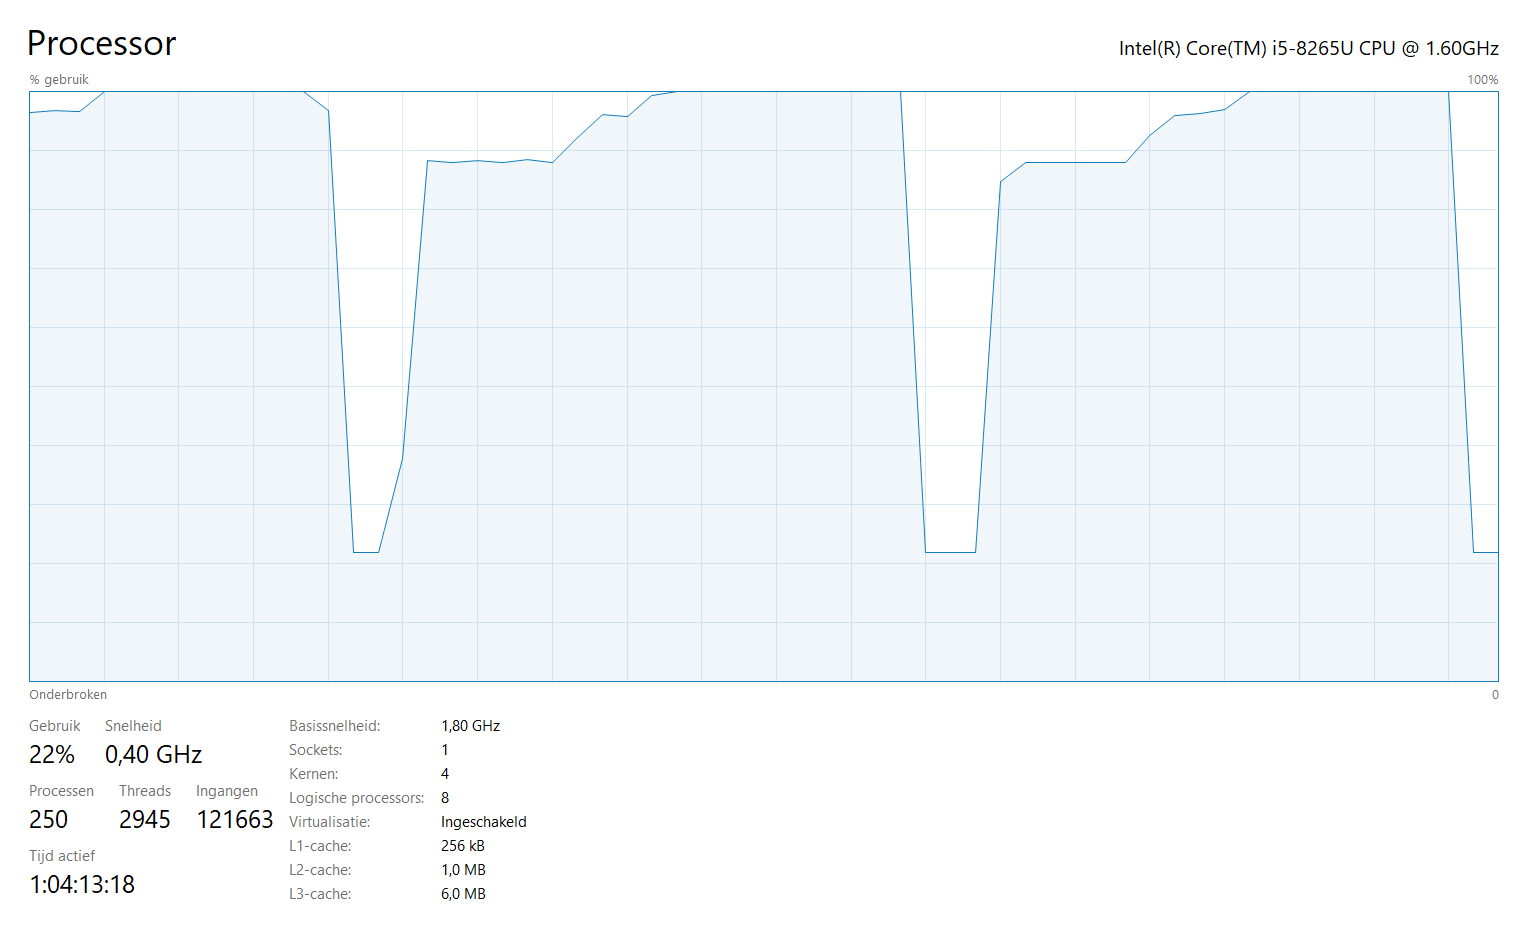Click the L1-cache label
1528x941 pixels.
tap(320, 846)
